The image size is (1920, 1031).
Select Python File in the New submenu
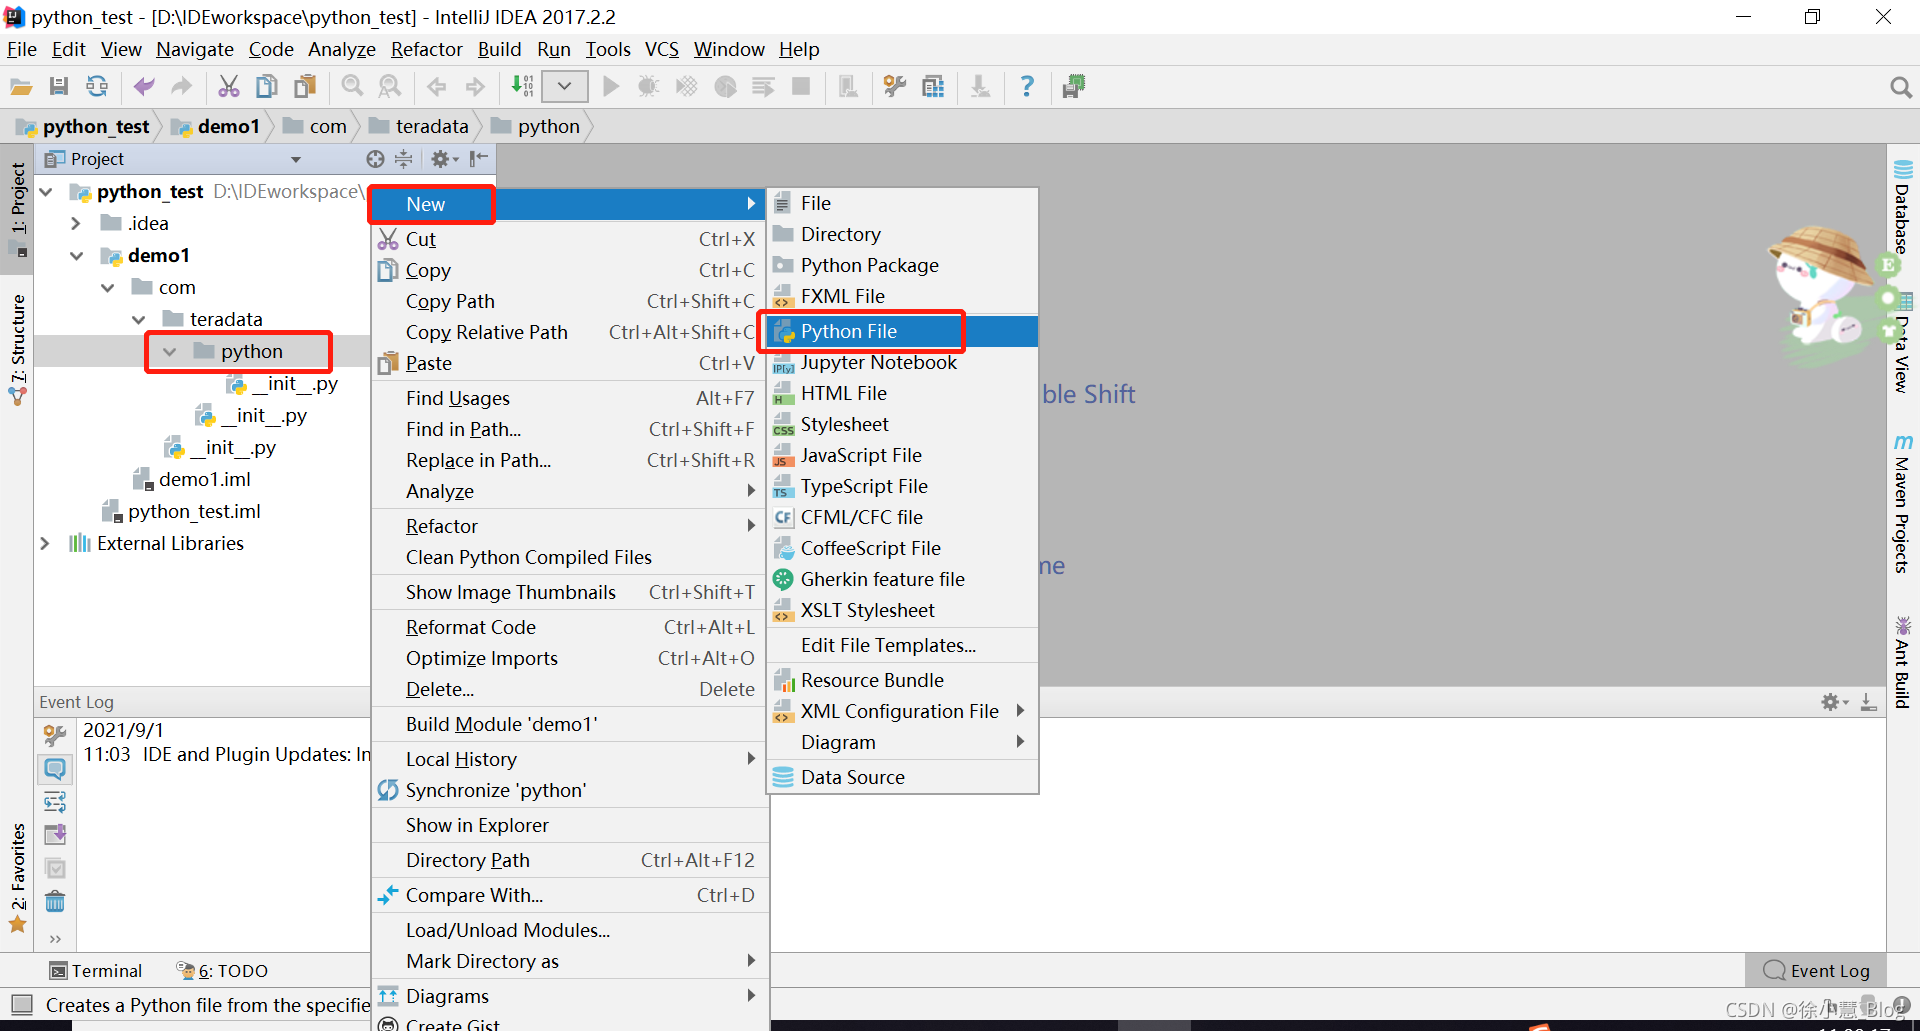click(x=849, y=331)
